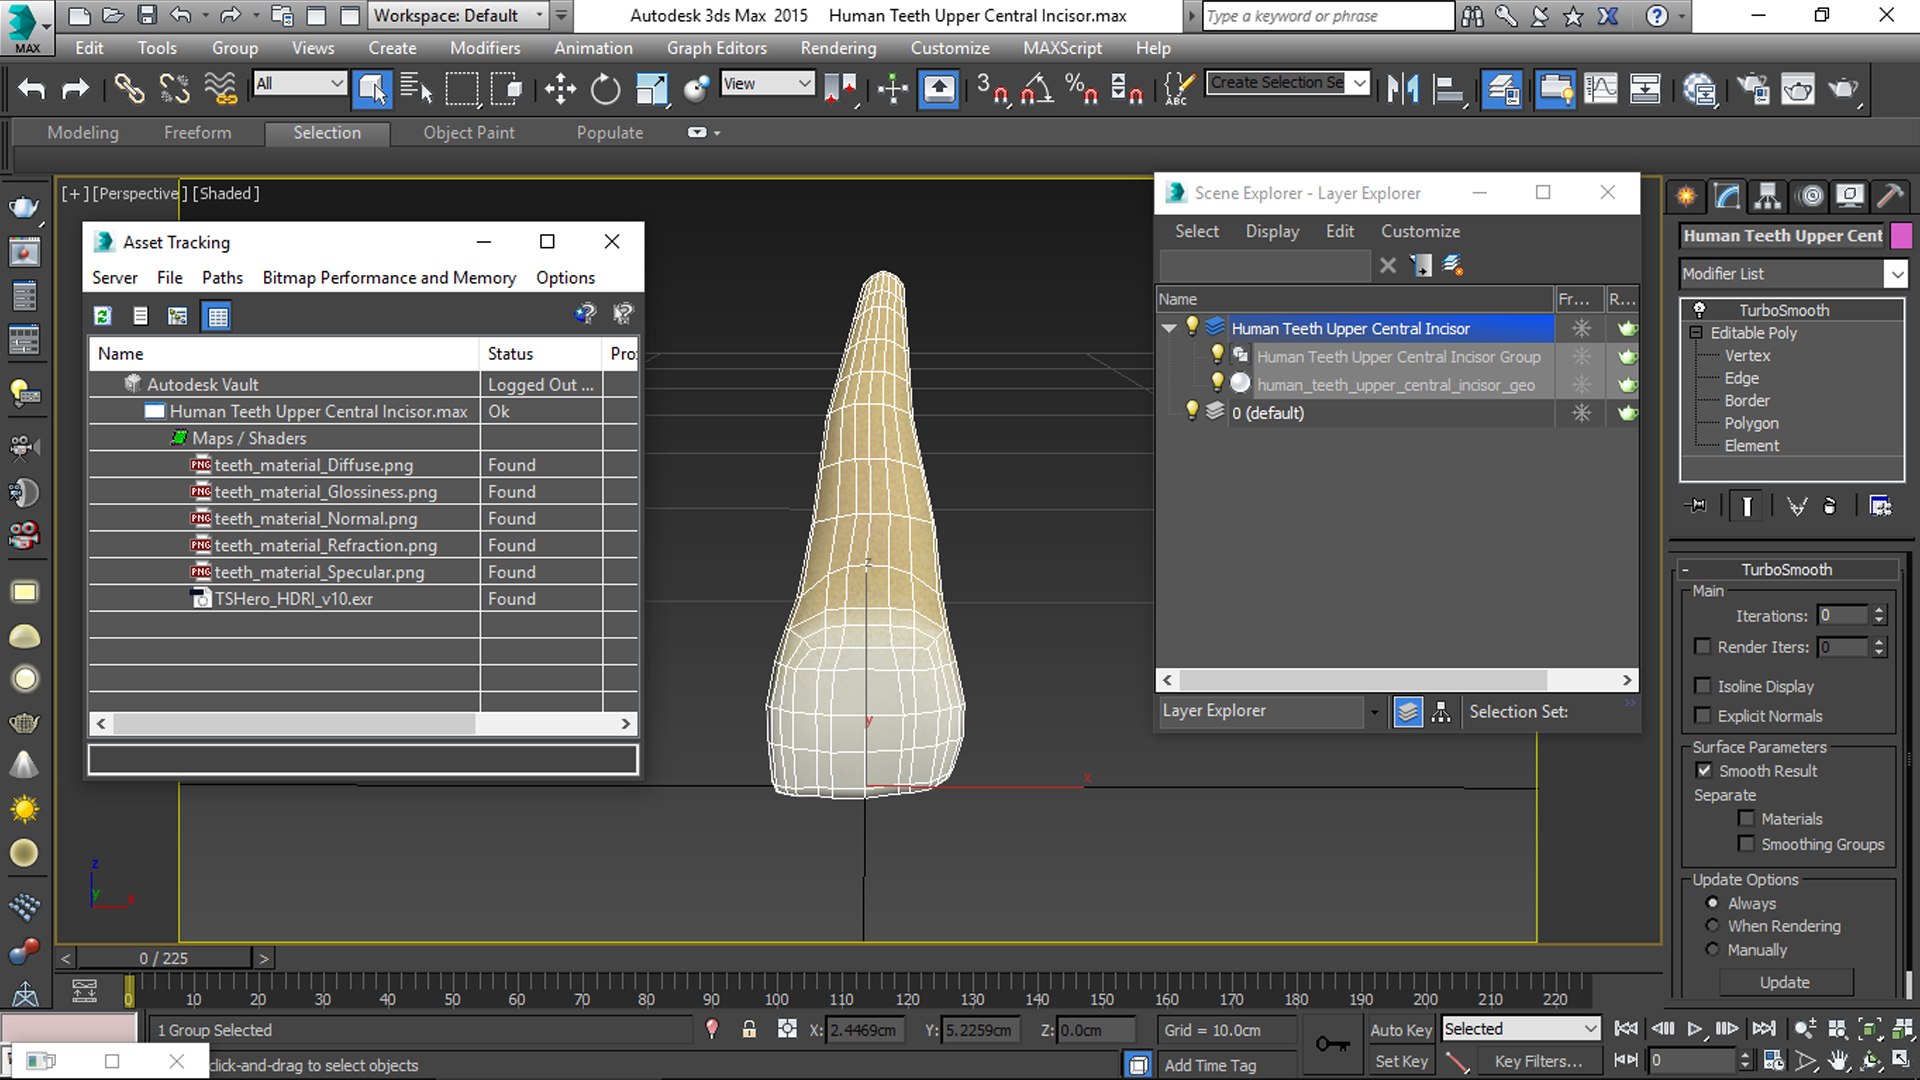Click Play Animation button

pos(1694,1029)
